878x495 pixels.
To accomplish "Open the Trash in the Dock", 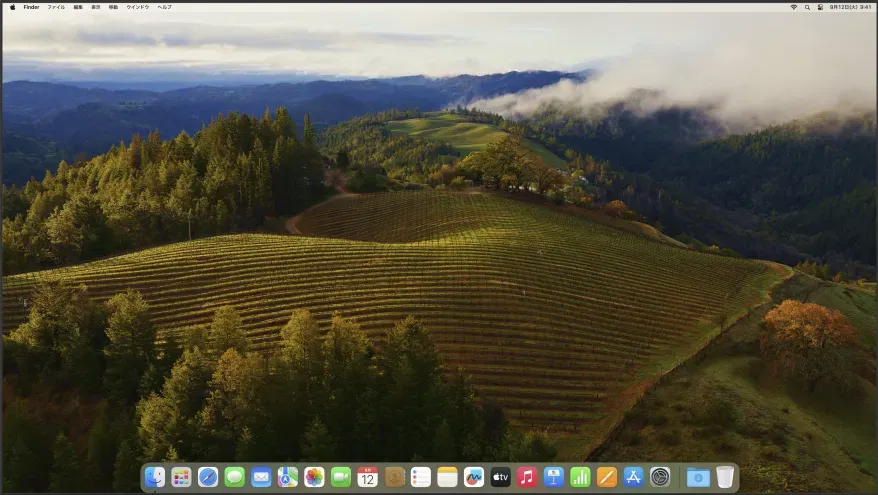I will [x=725, y=477].
